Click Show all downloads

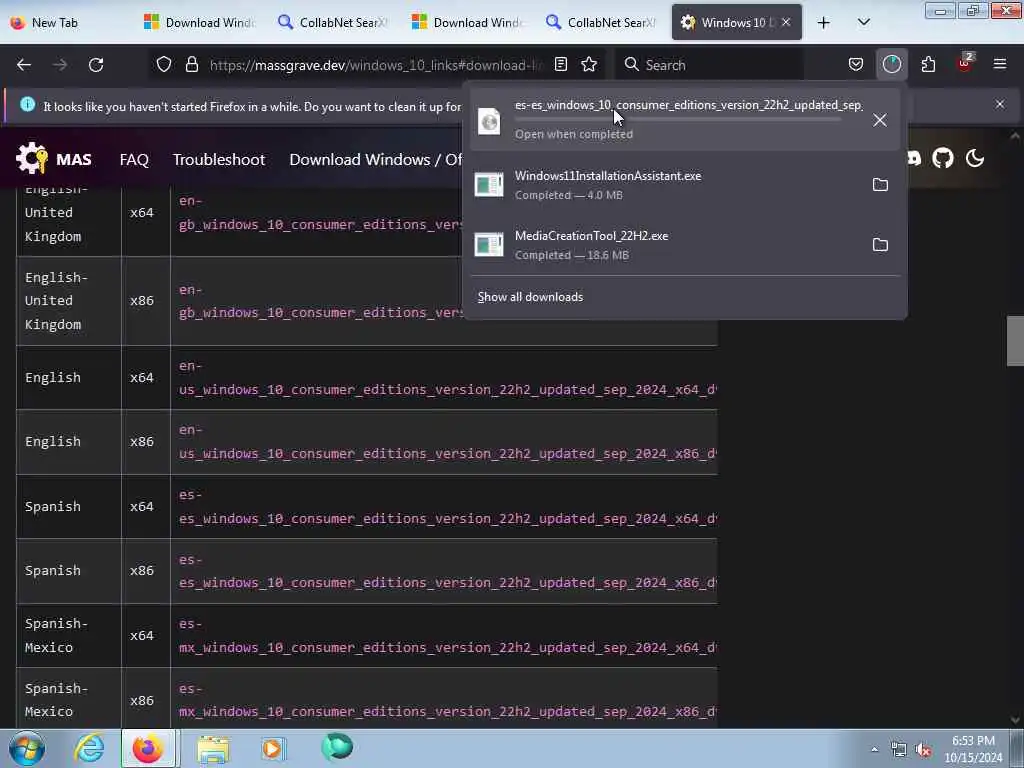coord(530,297)
